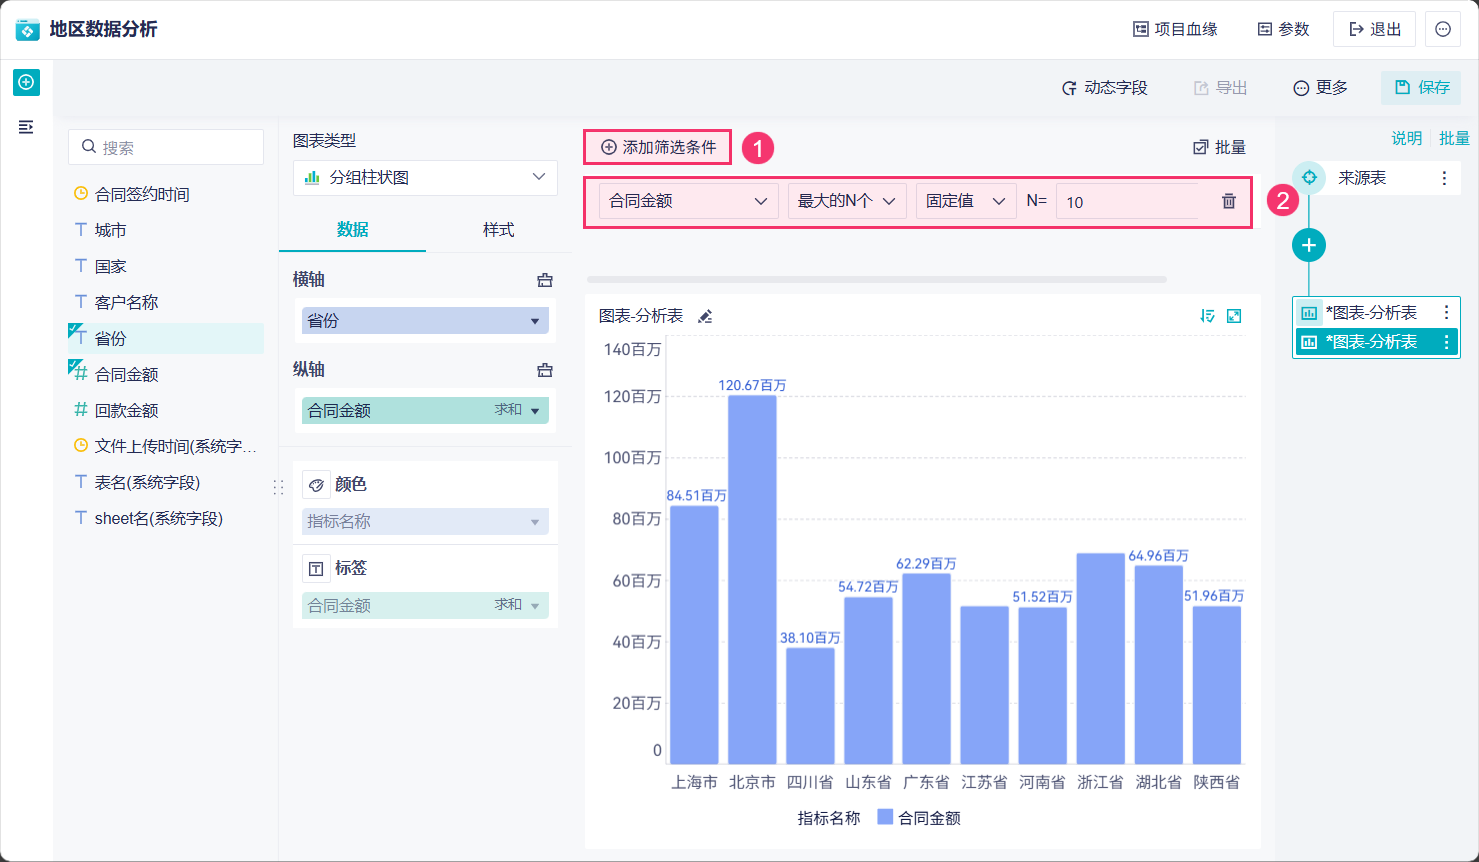Click the delete filter trash icon
The height and width of the screenshot is (862, 1479).
click(x=1228, y=201)
